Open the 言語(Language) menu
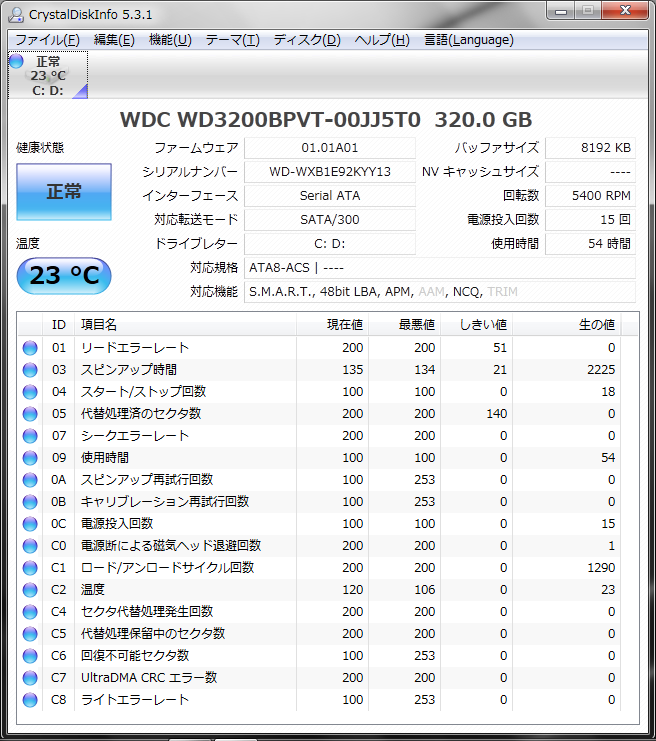 469,40
